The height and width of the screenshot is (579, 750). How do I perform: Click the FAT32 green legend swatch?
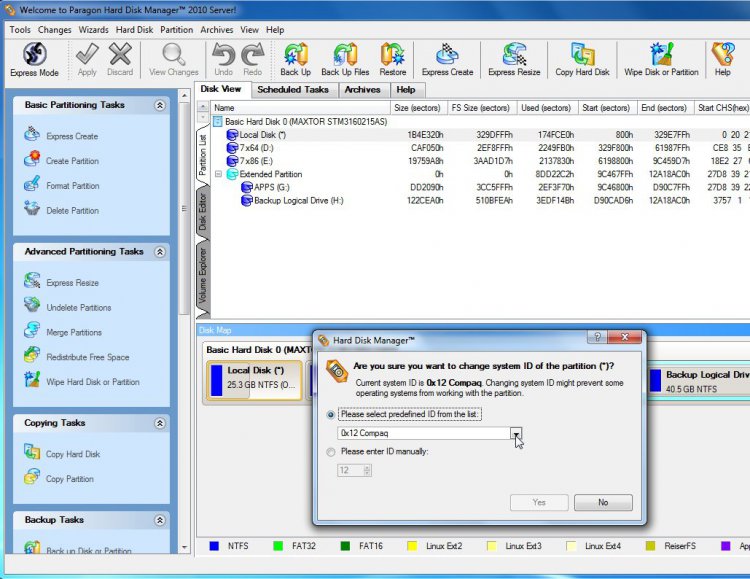point(278,546)
